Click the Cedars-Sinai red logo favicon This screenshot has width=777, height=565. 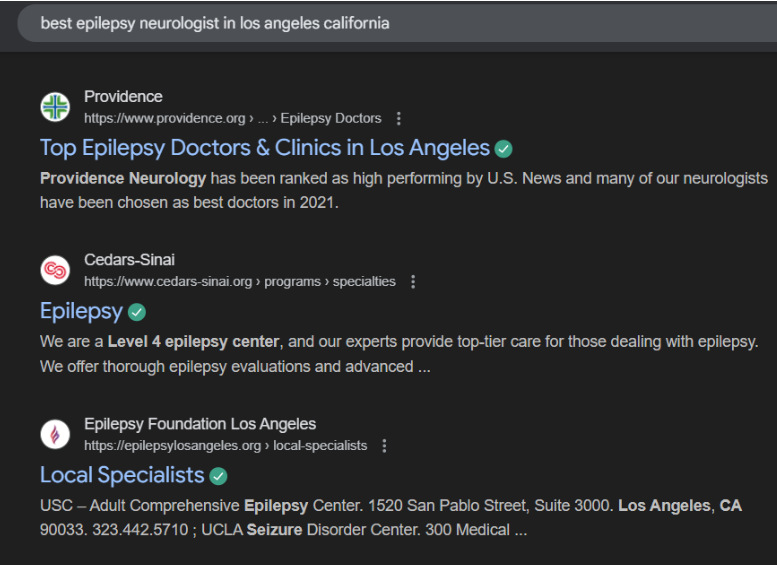[55, 270]
